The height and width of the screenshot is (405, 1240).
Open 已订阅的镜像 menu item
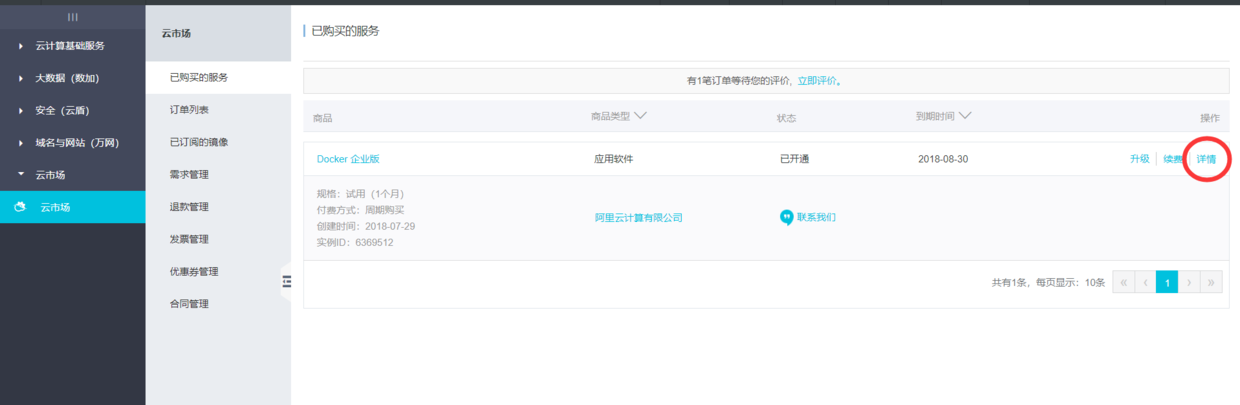tap(199, 142)
